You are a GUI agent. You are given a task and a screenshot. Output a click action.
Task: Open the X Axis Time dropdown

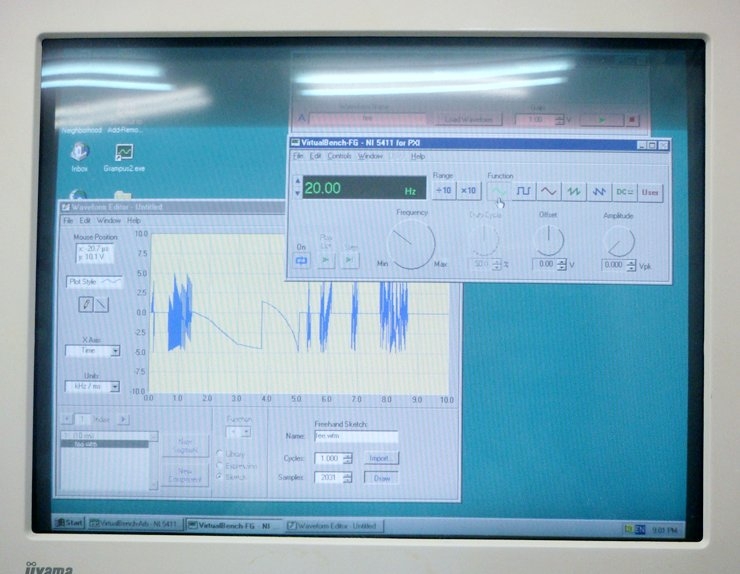pos(92,351)
